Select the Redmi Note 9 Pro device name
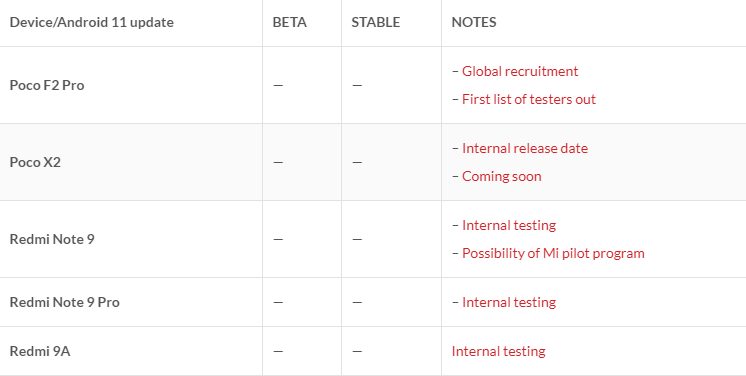 [64, 303]
